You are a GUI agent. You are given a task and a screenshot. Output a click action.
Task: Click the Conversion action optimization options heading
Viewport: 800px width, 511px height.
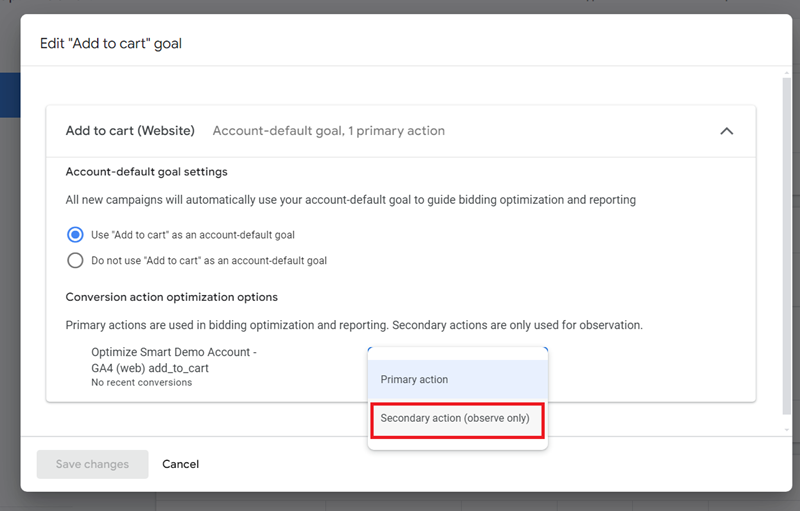(171, 297)
